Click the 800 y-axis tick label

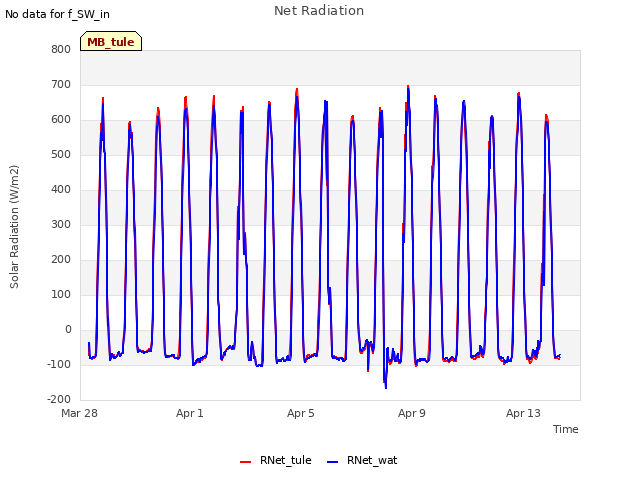(61, 49)
